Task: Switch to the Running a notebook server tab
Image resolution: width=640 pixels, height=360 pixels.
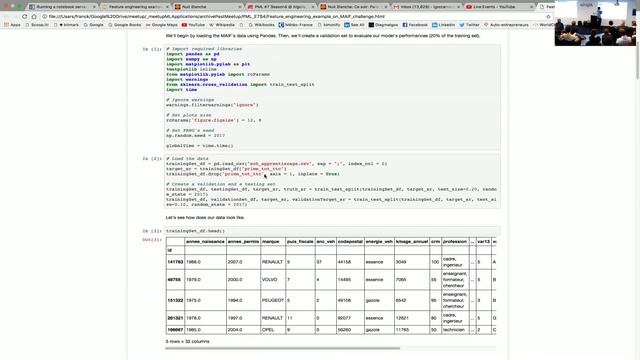Action: pos(61,7)
